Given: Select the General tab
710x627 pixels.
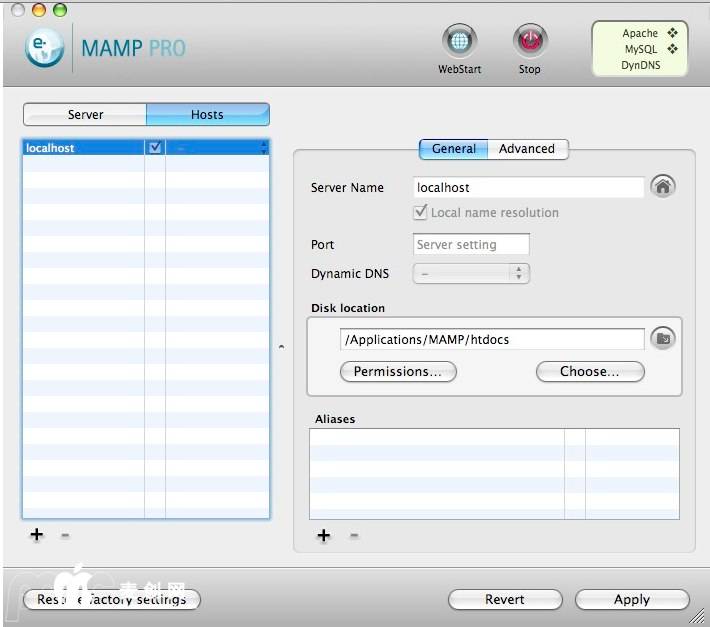Looking at the screenshot, I should pos(454,149).
